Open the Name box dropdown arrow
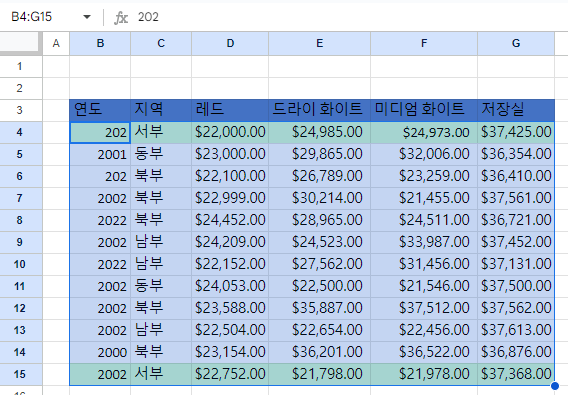568x395 pixels. 87,17
